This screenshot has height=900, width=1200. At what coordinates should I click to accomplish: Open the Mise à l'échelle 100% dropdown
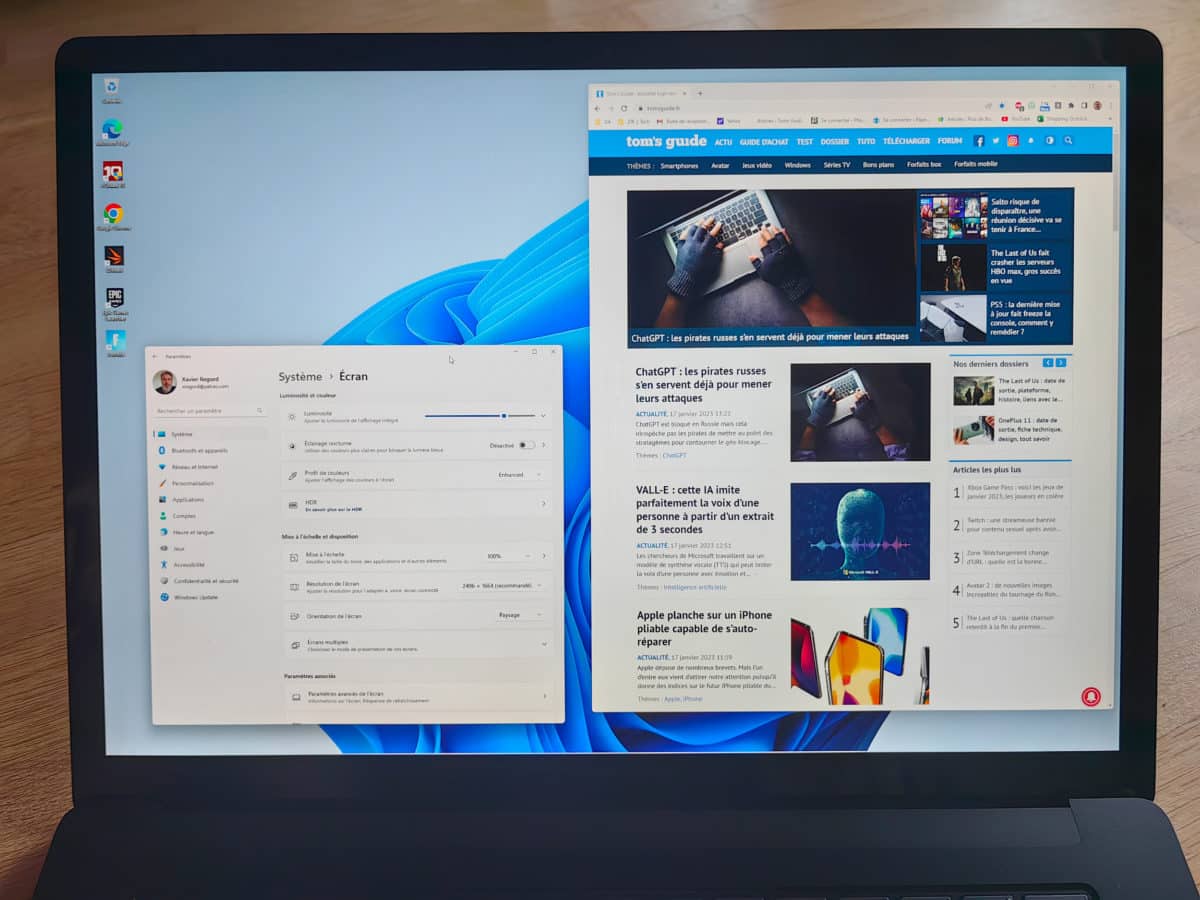[508, 556]
